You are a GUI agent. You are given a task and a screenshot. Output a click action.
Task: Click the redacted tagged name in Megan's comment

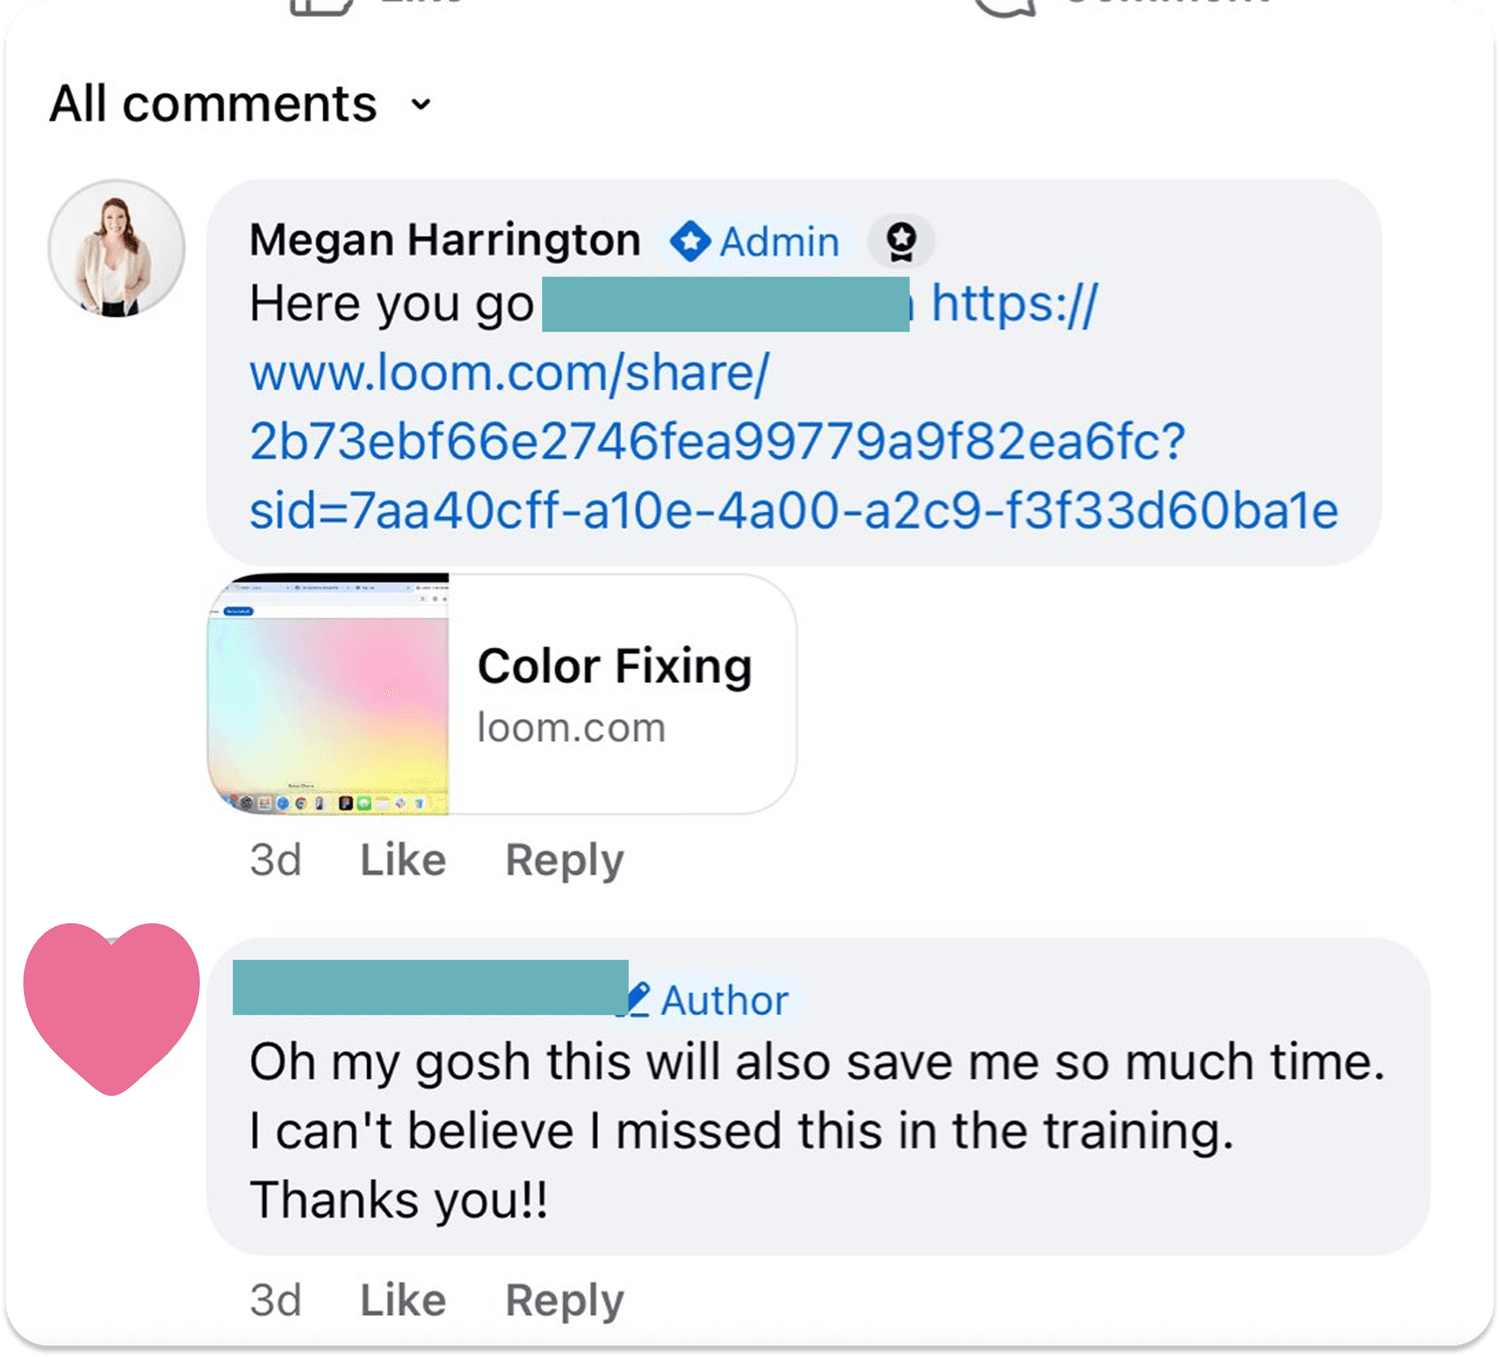pos(725,304)
